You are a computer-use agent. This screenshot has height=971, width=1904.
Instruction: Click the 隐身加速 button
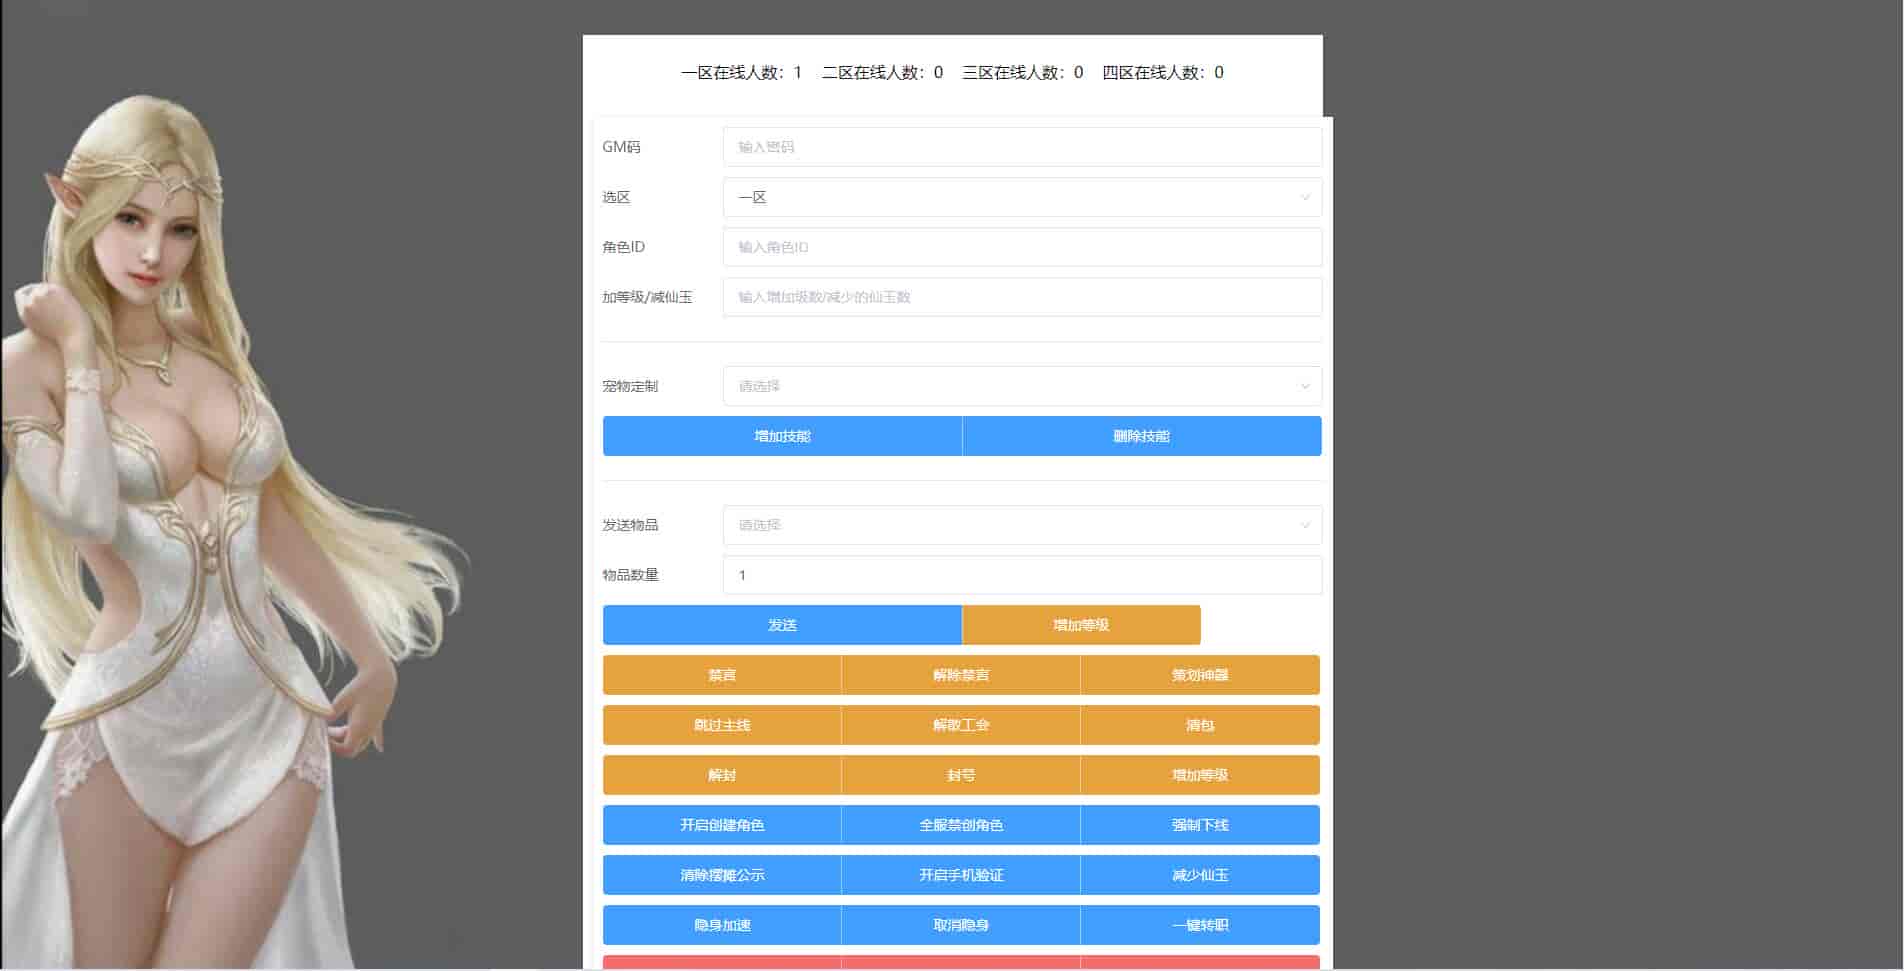click(722, 925)
